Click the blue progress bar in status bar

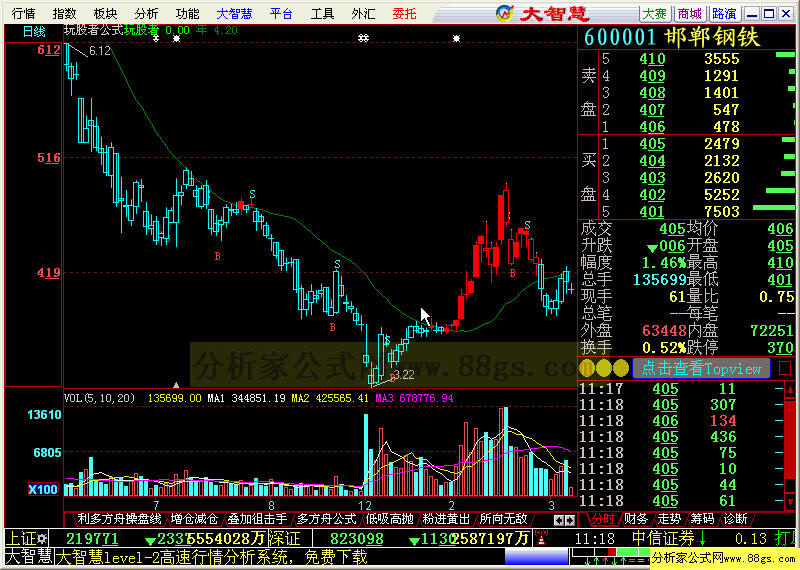(x=536, y=557)
